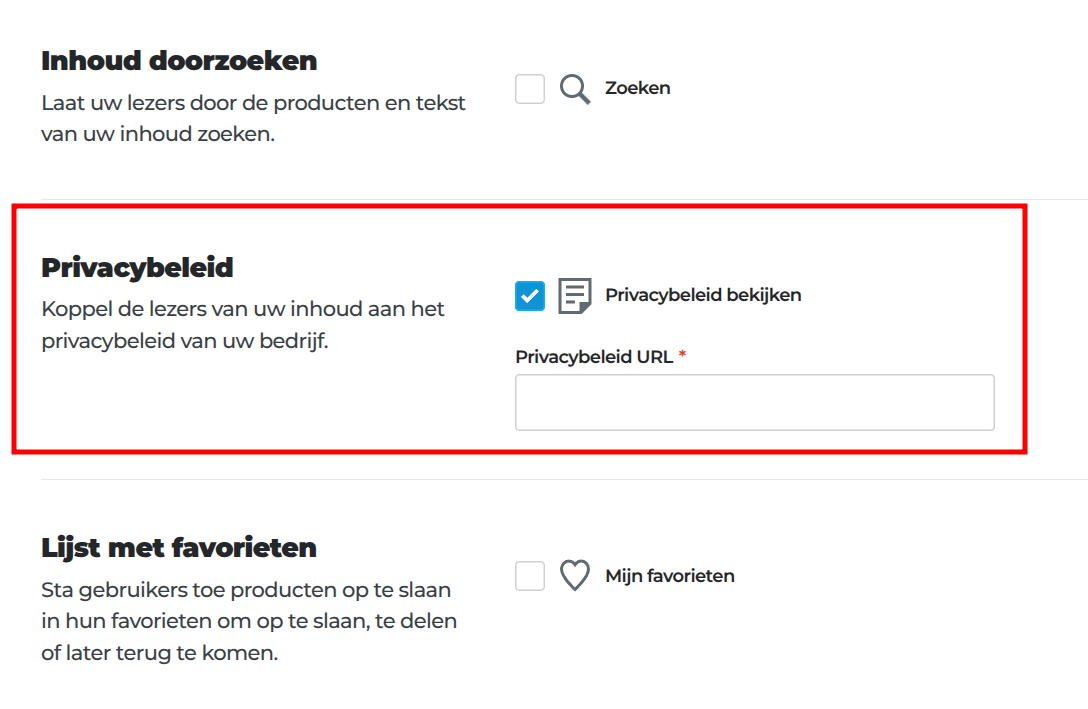The height and width of the screenshot is (709, 1088).
Task: Uncheck the Privacybeleid bekijken checkbox
Action: (529, 296)
